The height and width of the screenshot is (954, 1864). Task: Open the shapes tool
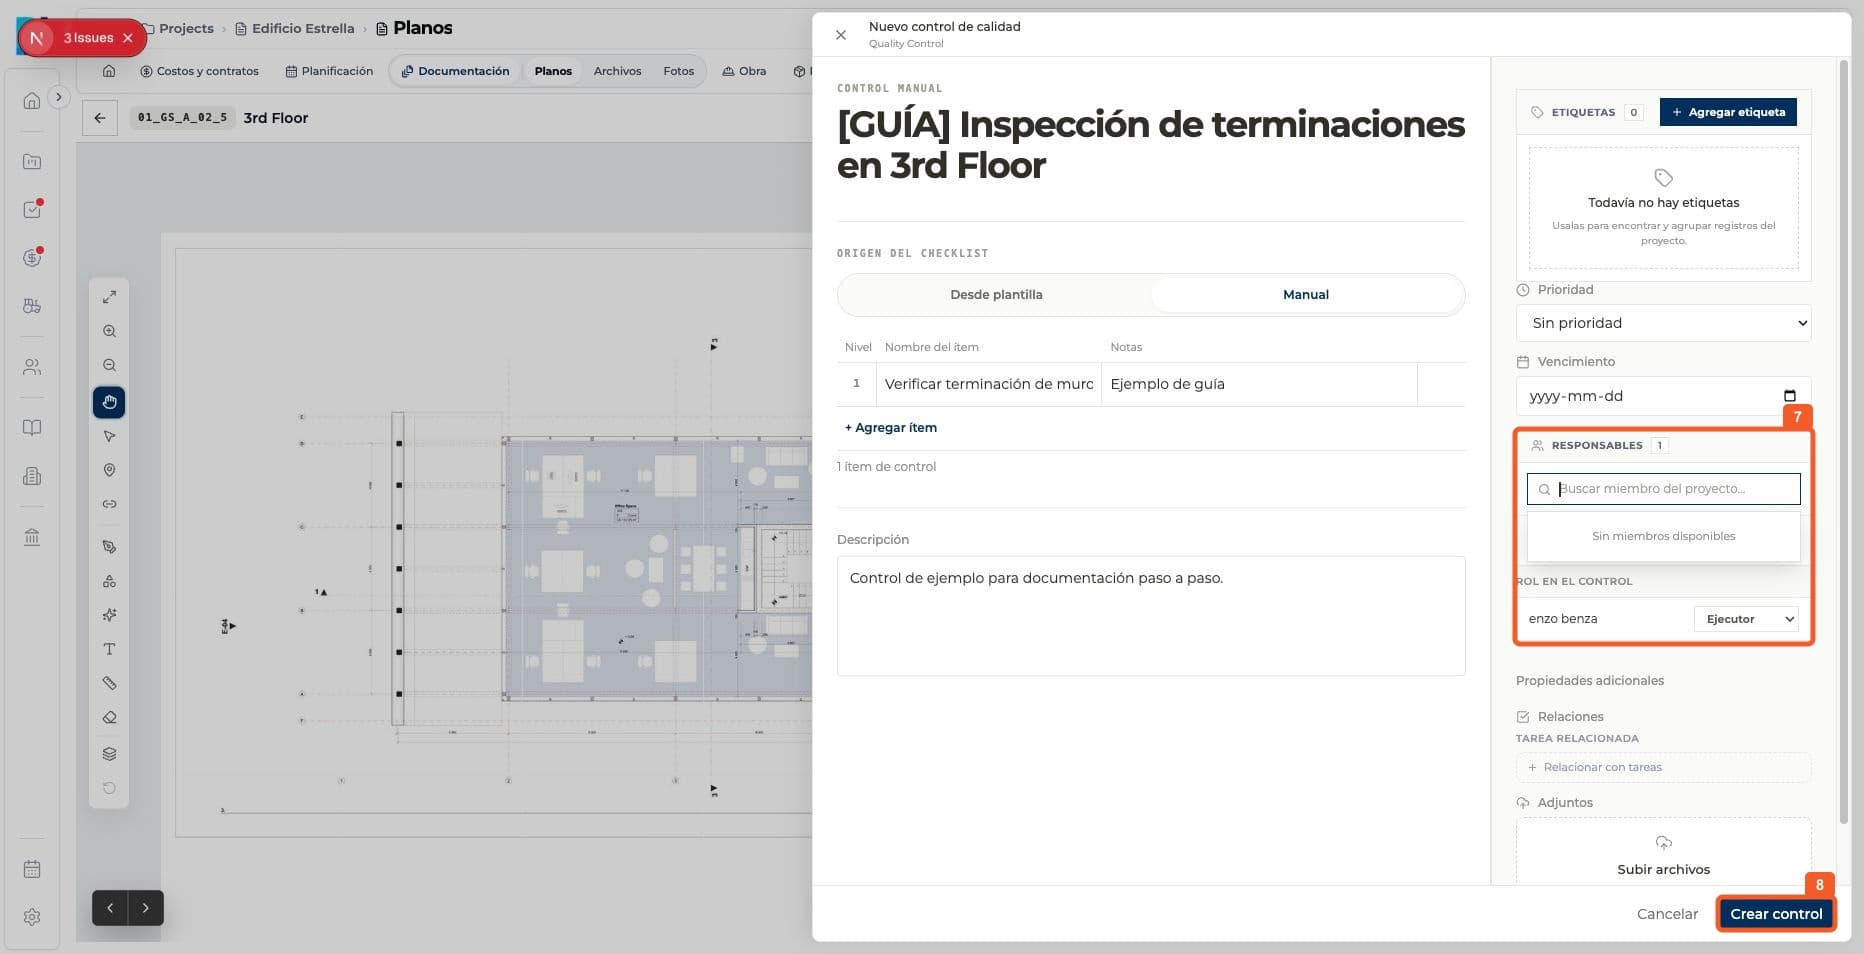click(x=109, y=581)
